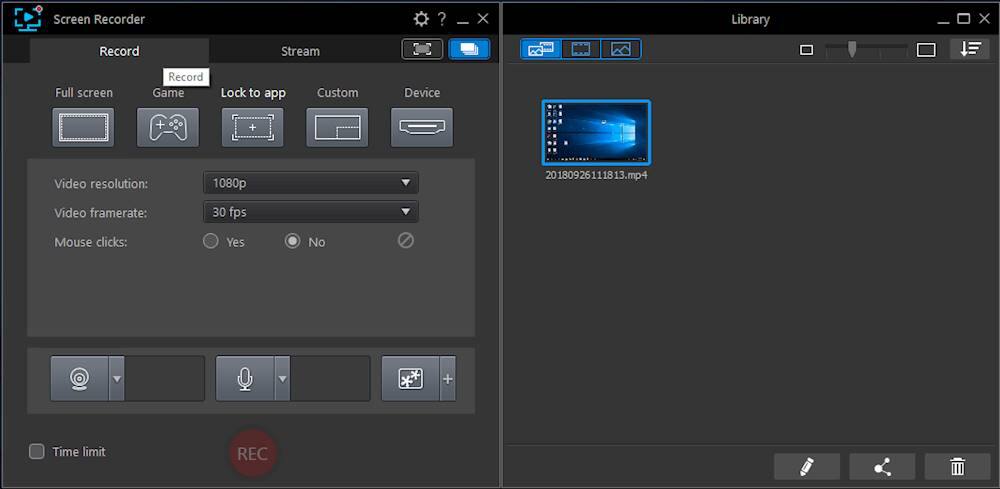
Task: Click the empty webcam device field
Action: click(x=165, y=379)
